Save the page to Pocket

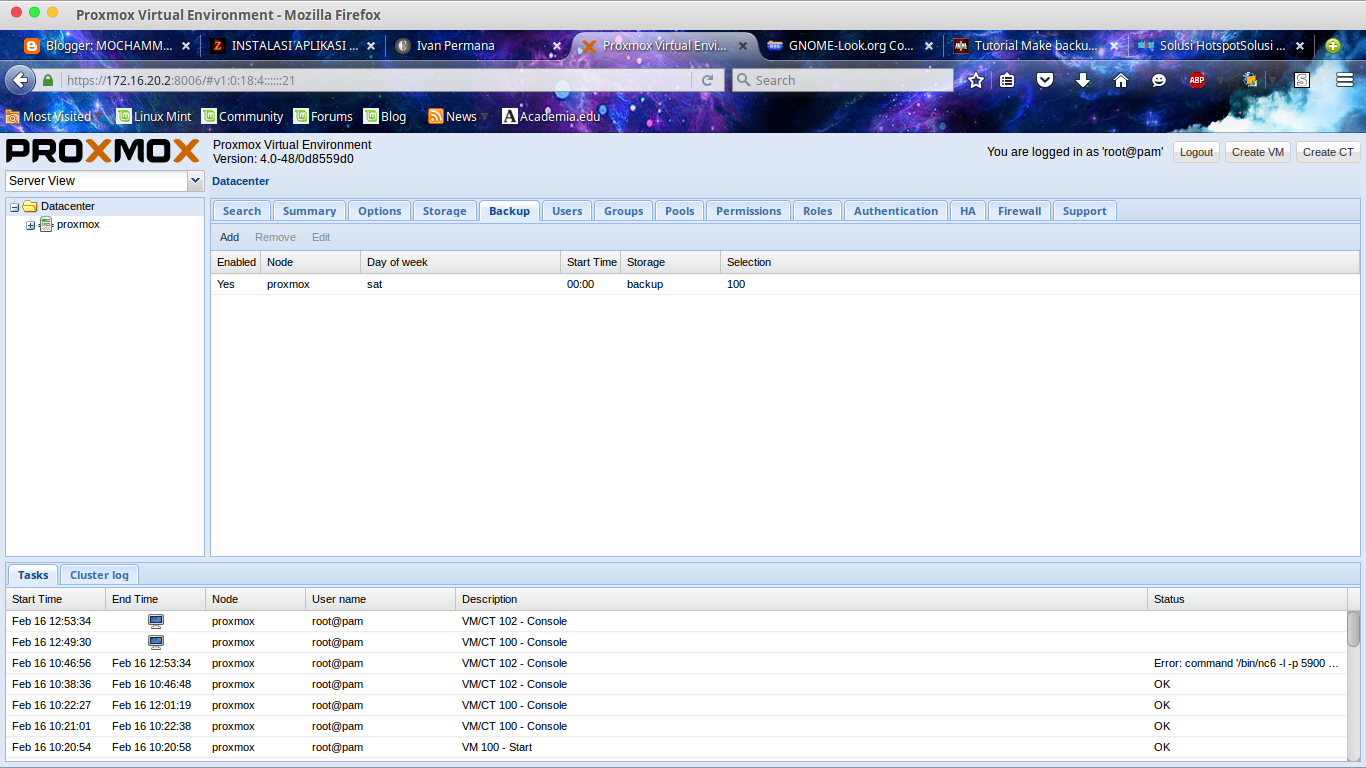tap(1045, 80)
